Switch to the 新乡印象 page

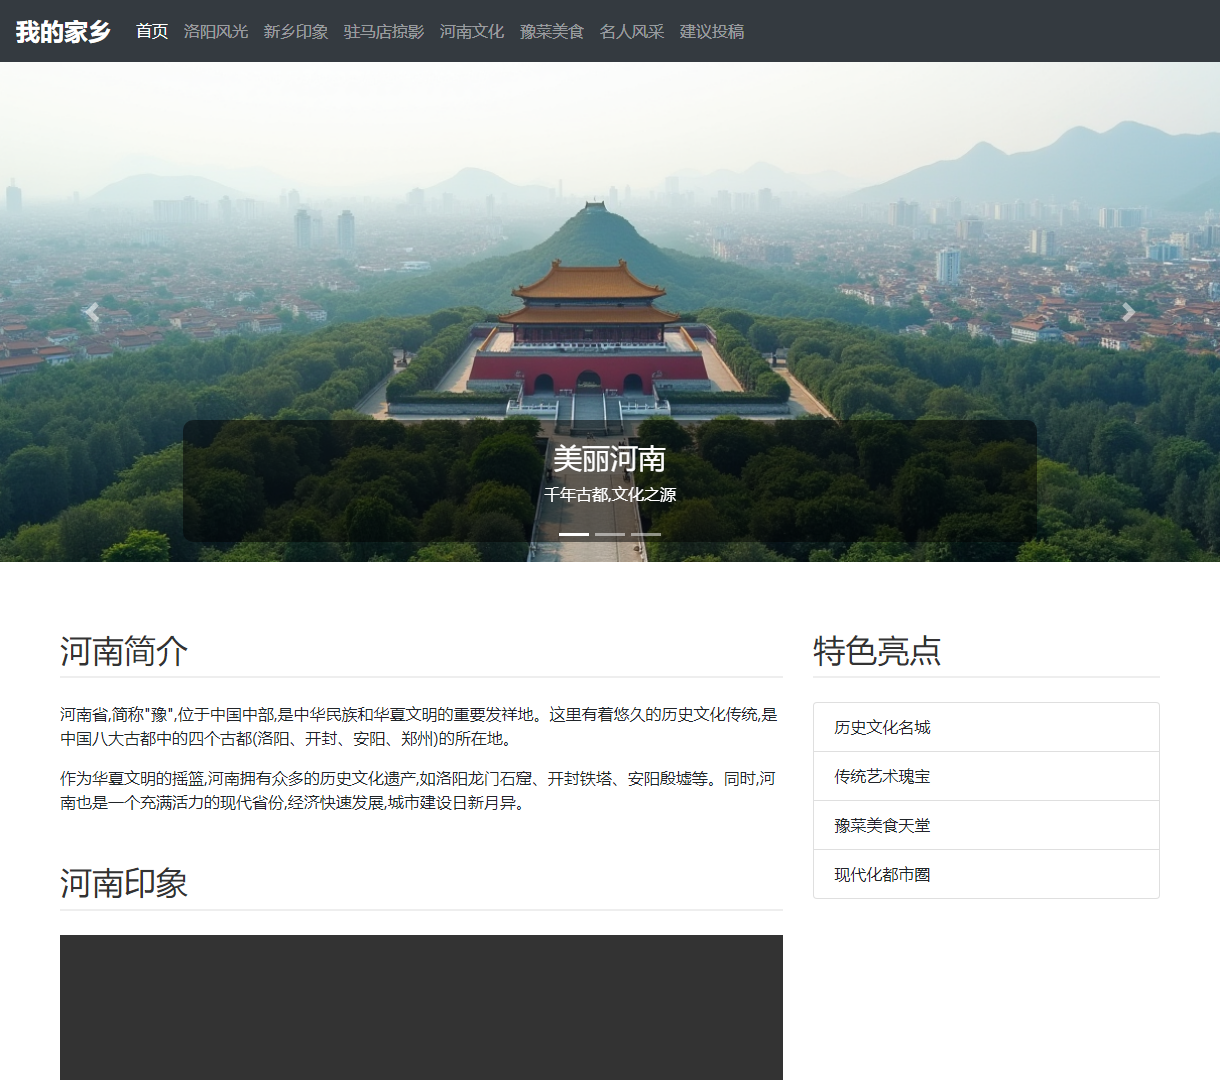(x=295, y=31)
